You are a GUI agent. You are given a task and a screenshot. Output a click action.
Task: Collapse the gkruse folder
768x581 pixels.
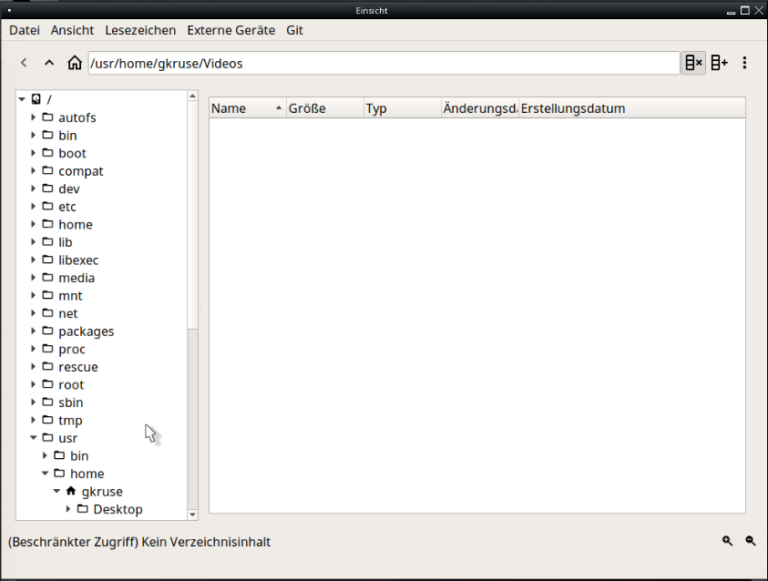coord(57,491)
